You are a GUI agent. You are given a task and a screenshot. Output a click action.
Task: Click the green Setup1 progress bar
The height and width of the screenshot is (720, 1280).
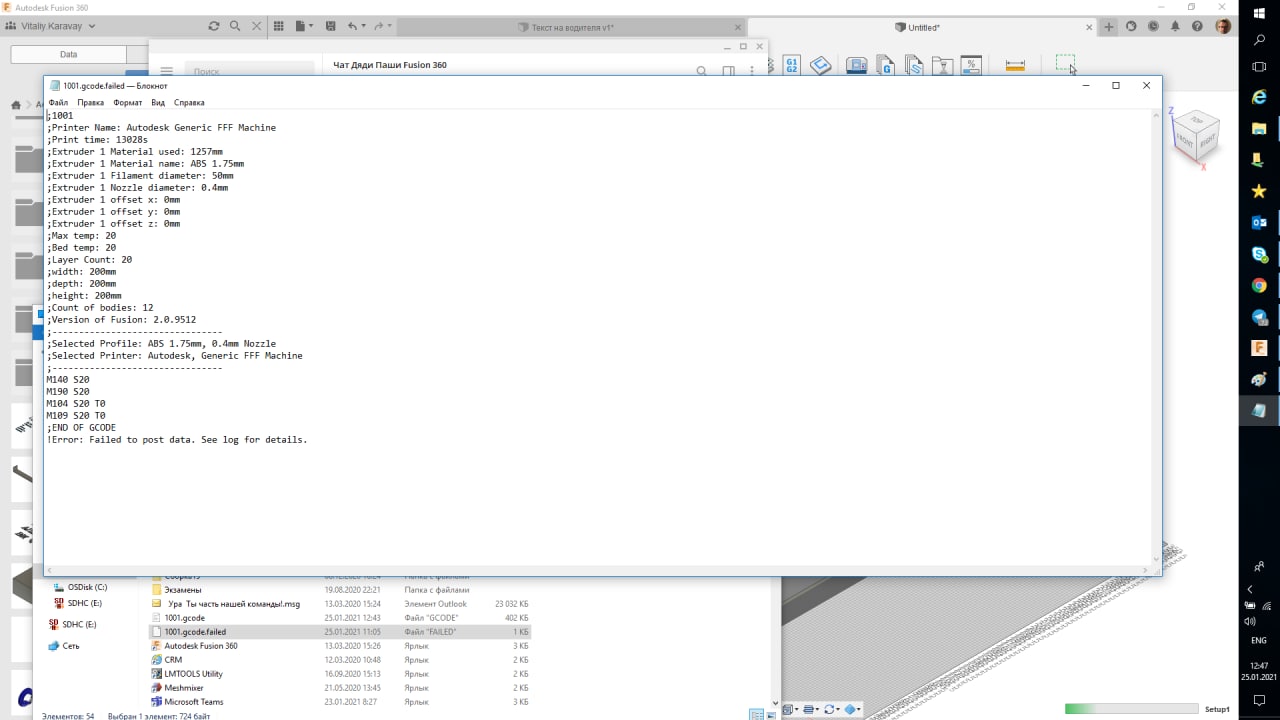[1131, 709]
